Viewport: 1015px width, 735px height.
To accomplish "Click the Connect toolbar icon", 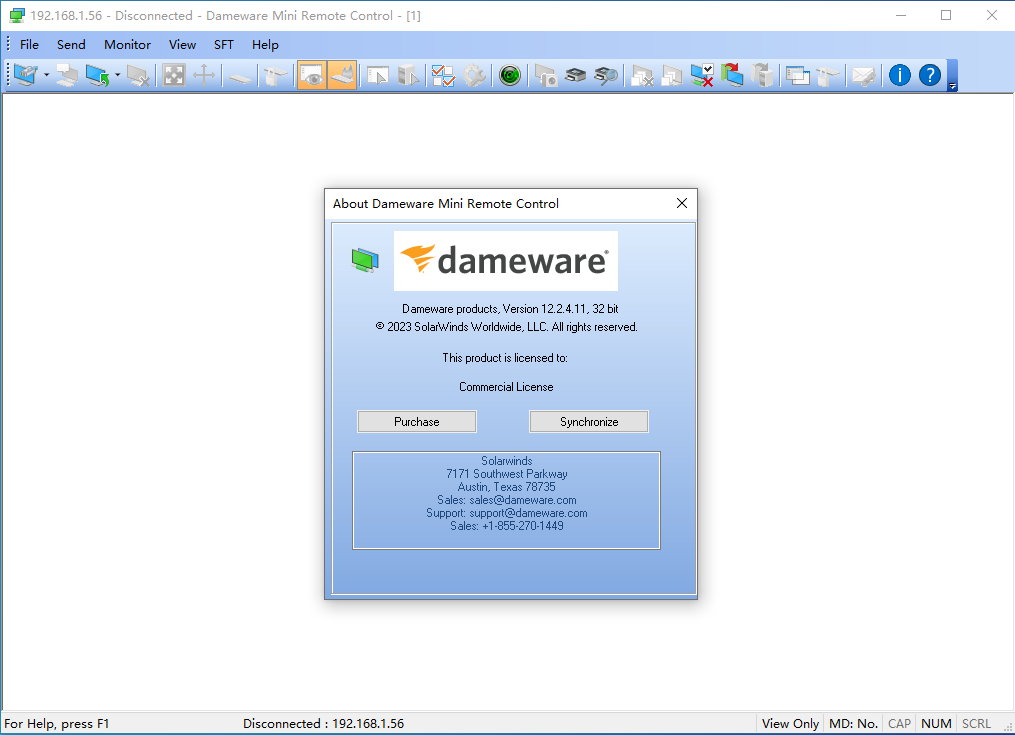I will coord(26,75).
